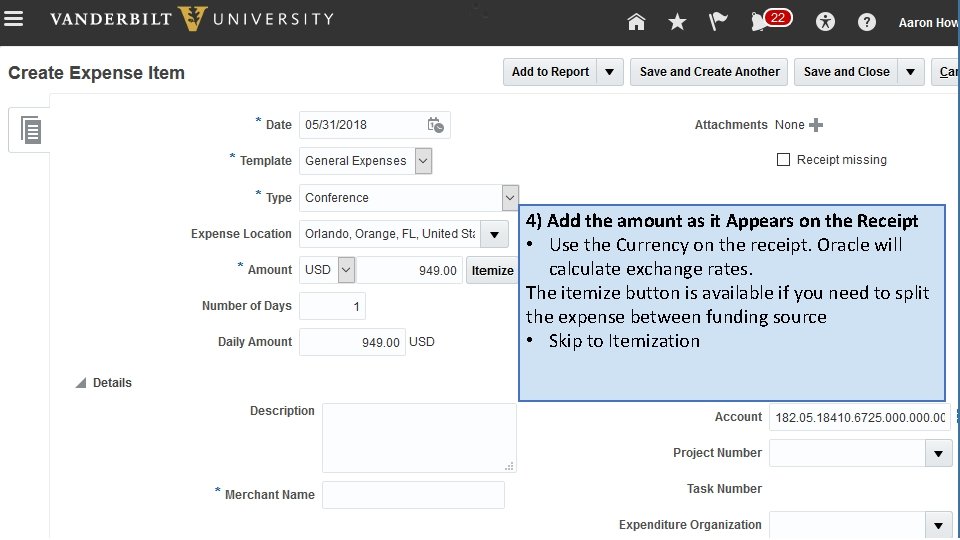
Task: Open Expense Location dropdown arrow
Action: click(x=495, y=234)
